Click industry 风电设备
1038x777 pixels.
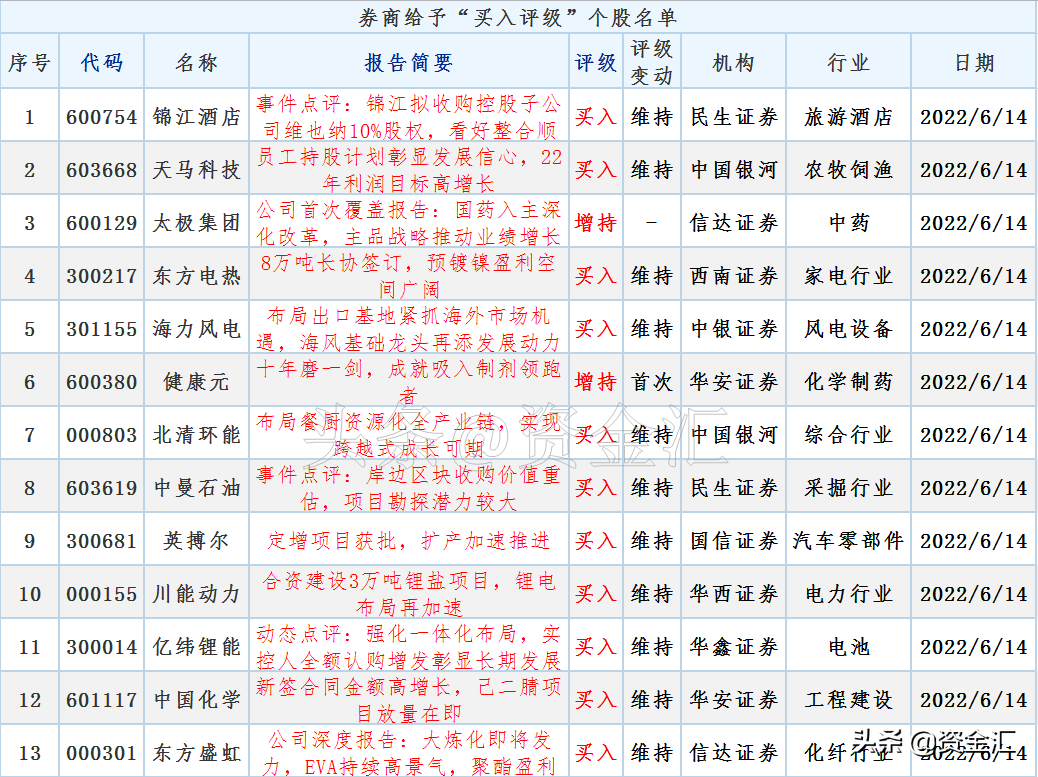(x=848, y=329)
